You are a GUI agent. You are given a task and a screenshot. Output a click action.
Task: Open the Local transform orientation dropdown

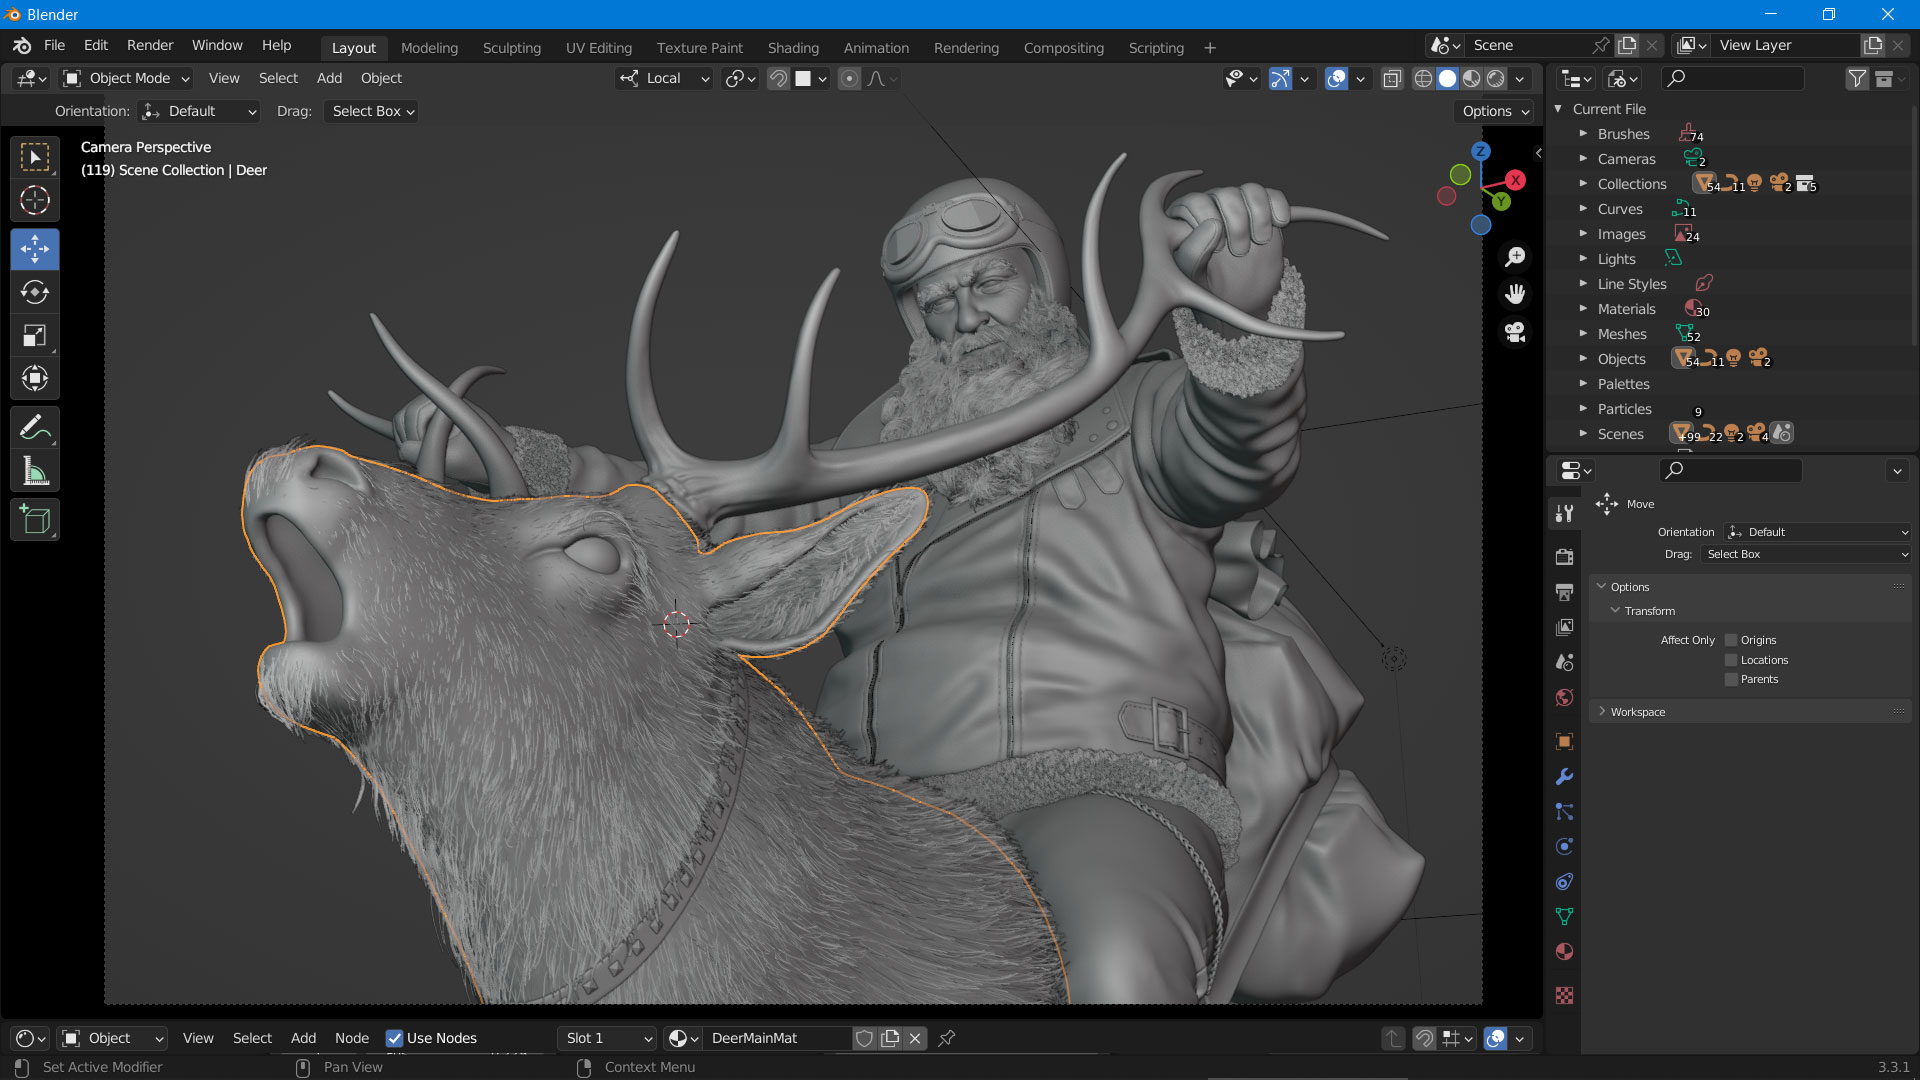coord(664,79)
